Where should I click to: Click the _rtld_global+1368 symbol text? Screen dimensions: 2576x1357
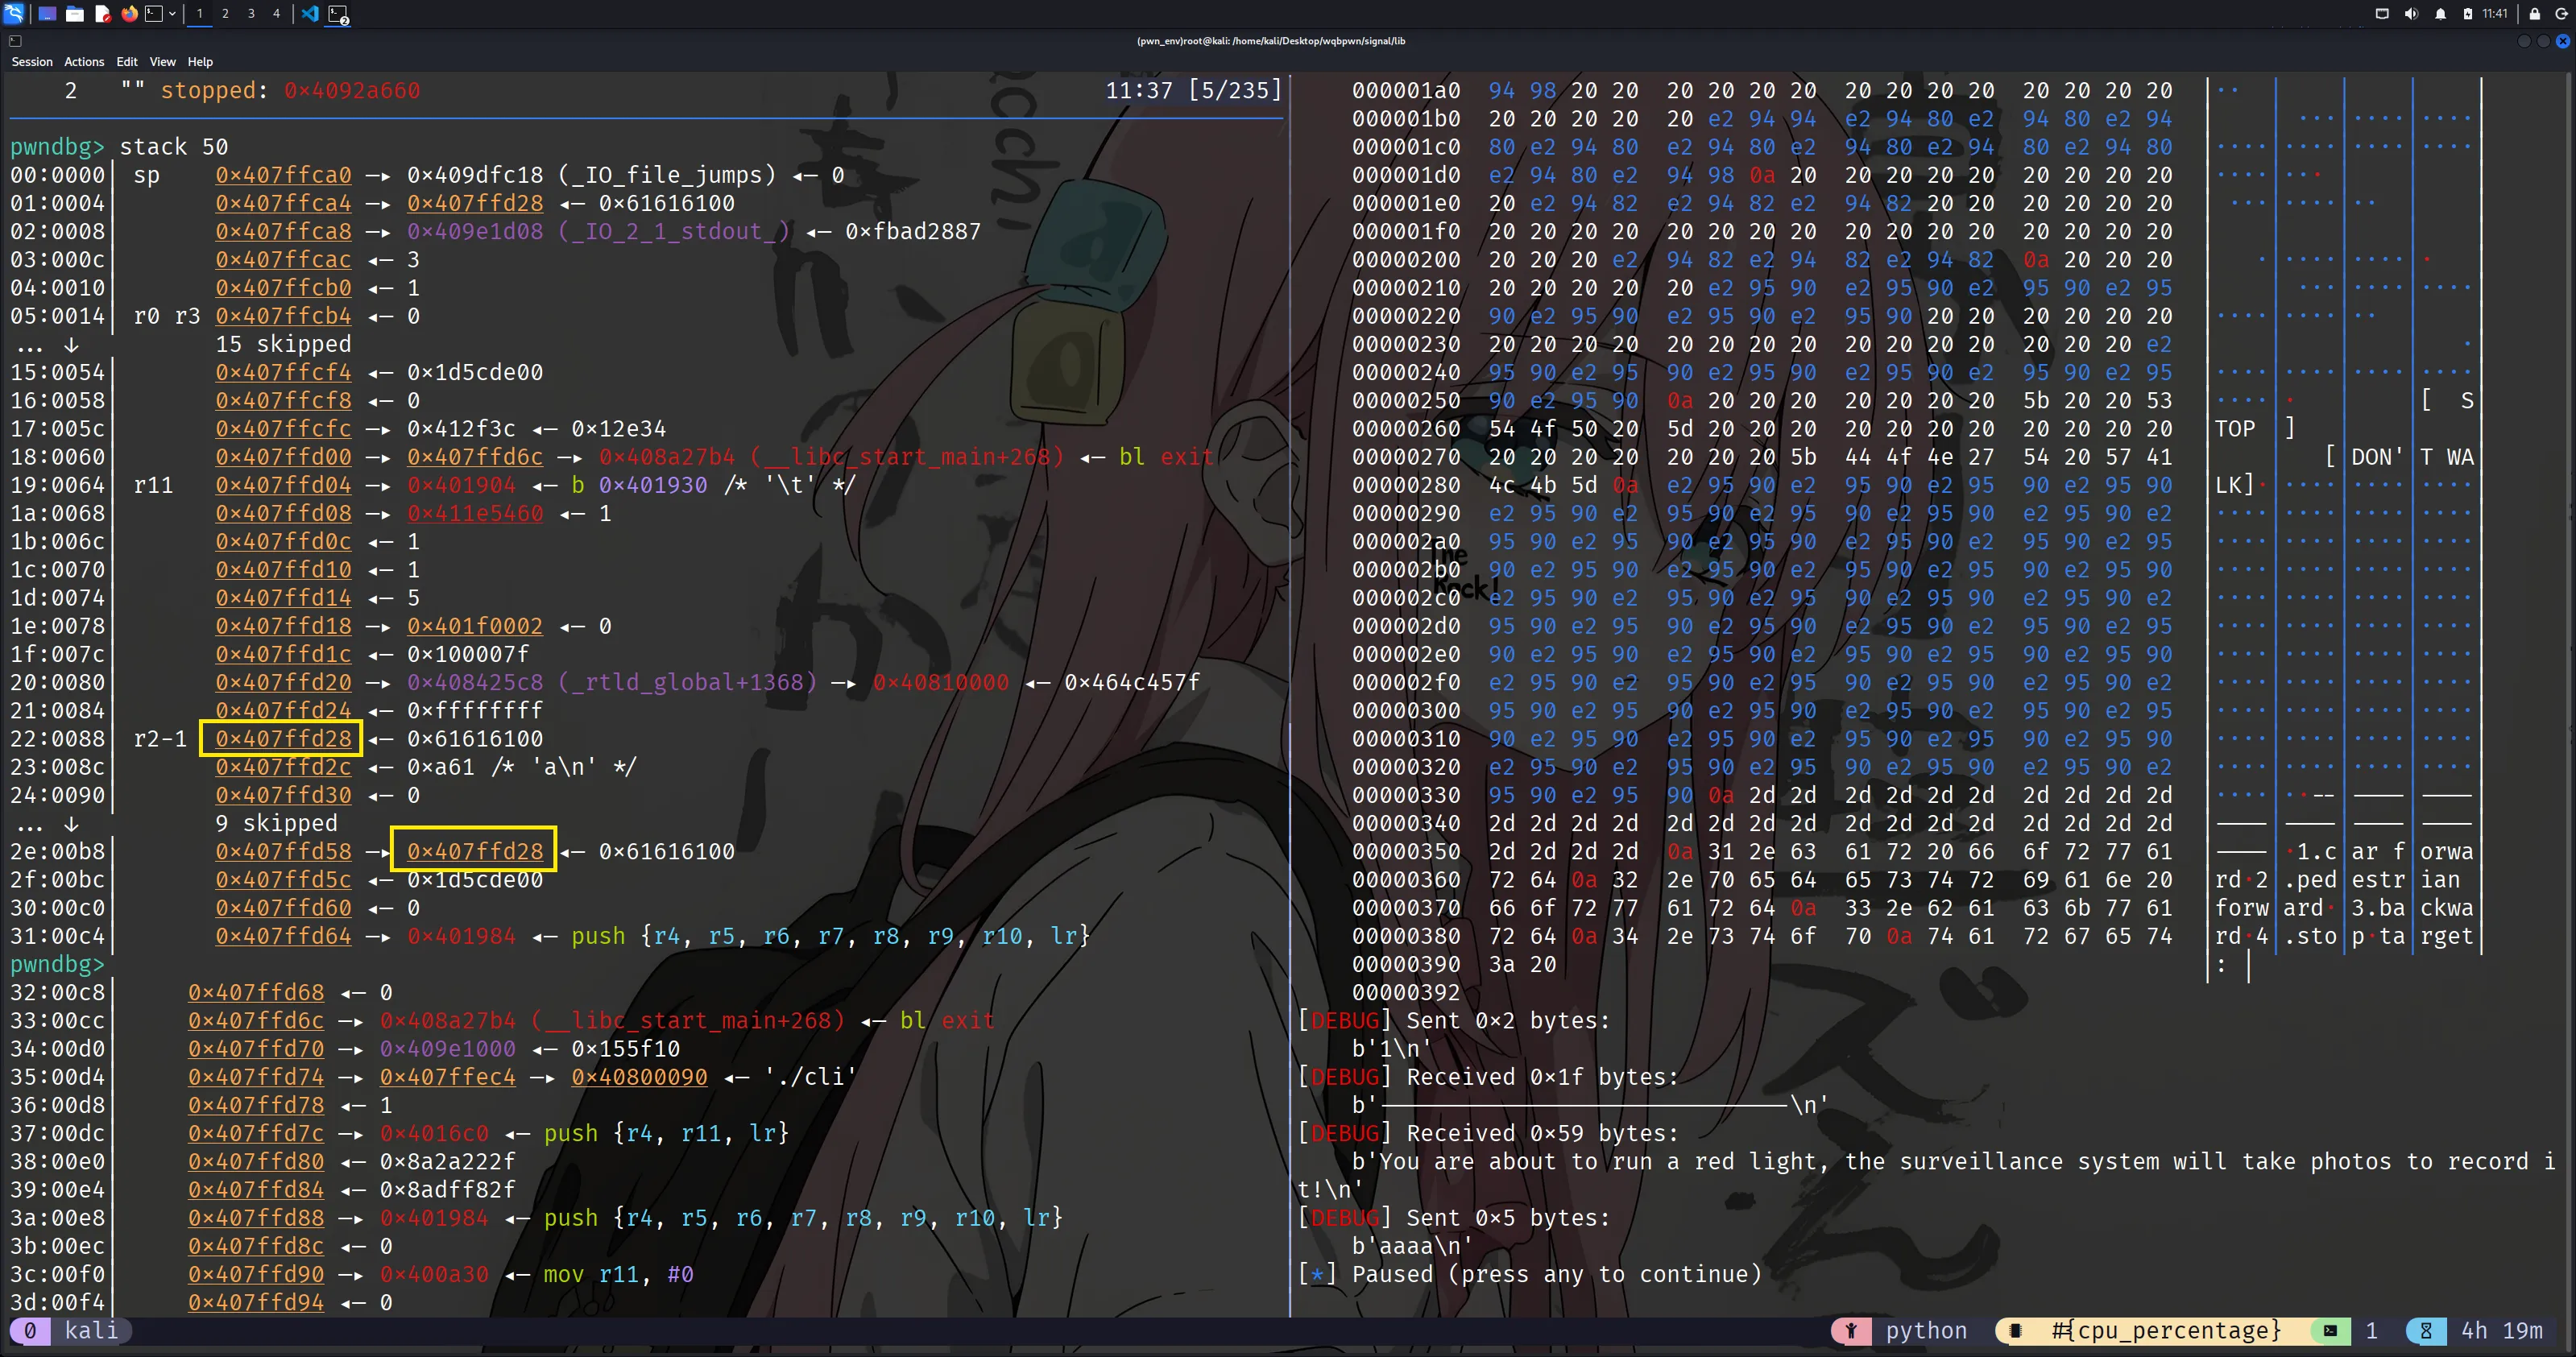[688, 683]
